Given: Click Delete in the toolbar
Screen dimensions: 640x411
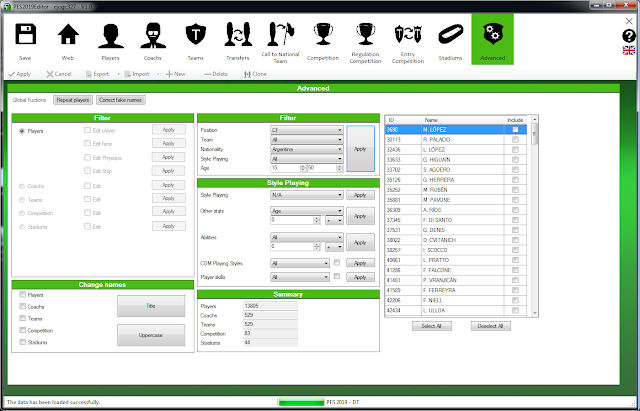Looking at the screenshot, I should (216, 74).
